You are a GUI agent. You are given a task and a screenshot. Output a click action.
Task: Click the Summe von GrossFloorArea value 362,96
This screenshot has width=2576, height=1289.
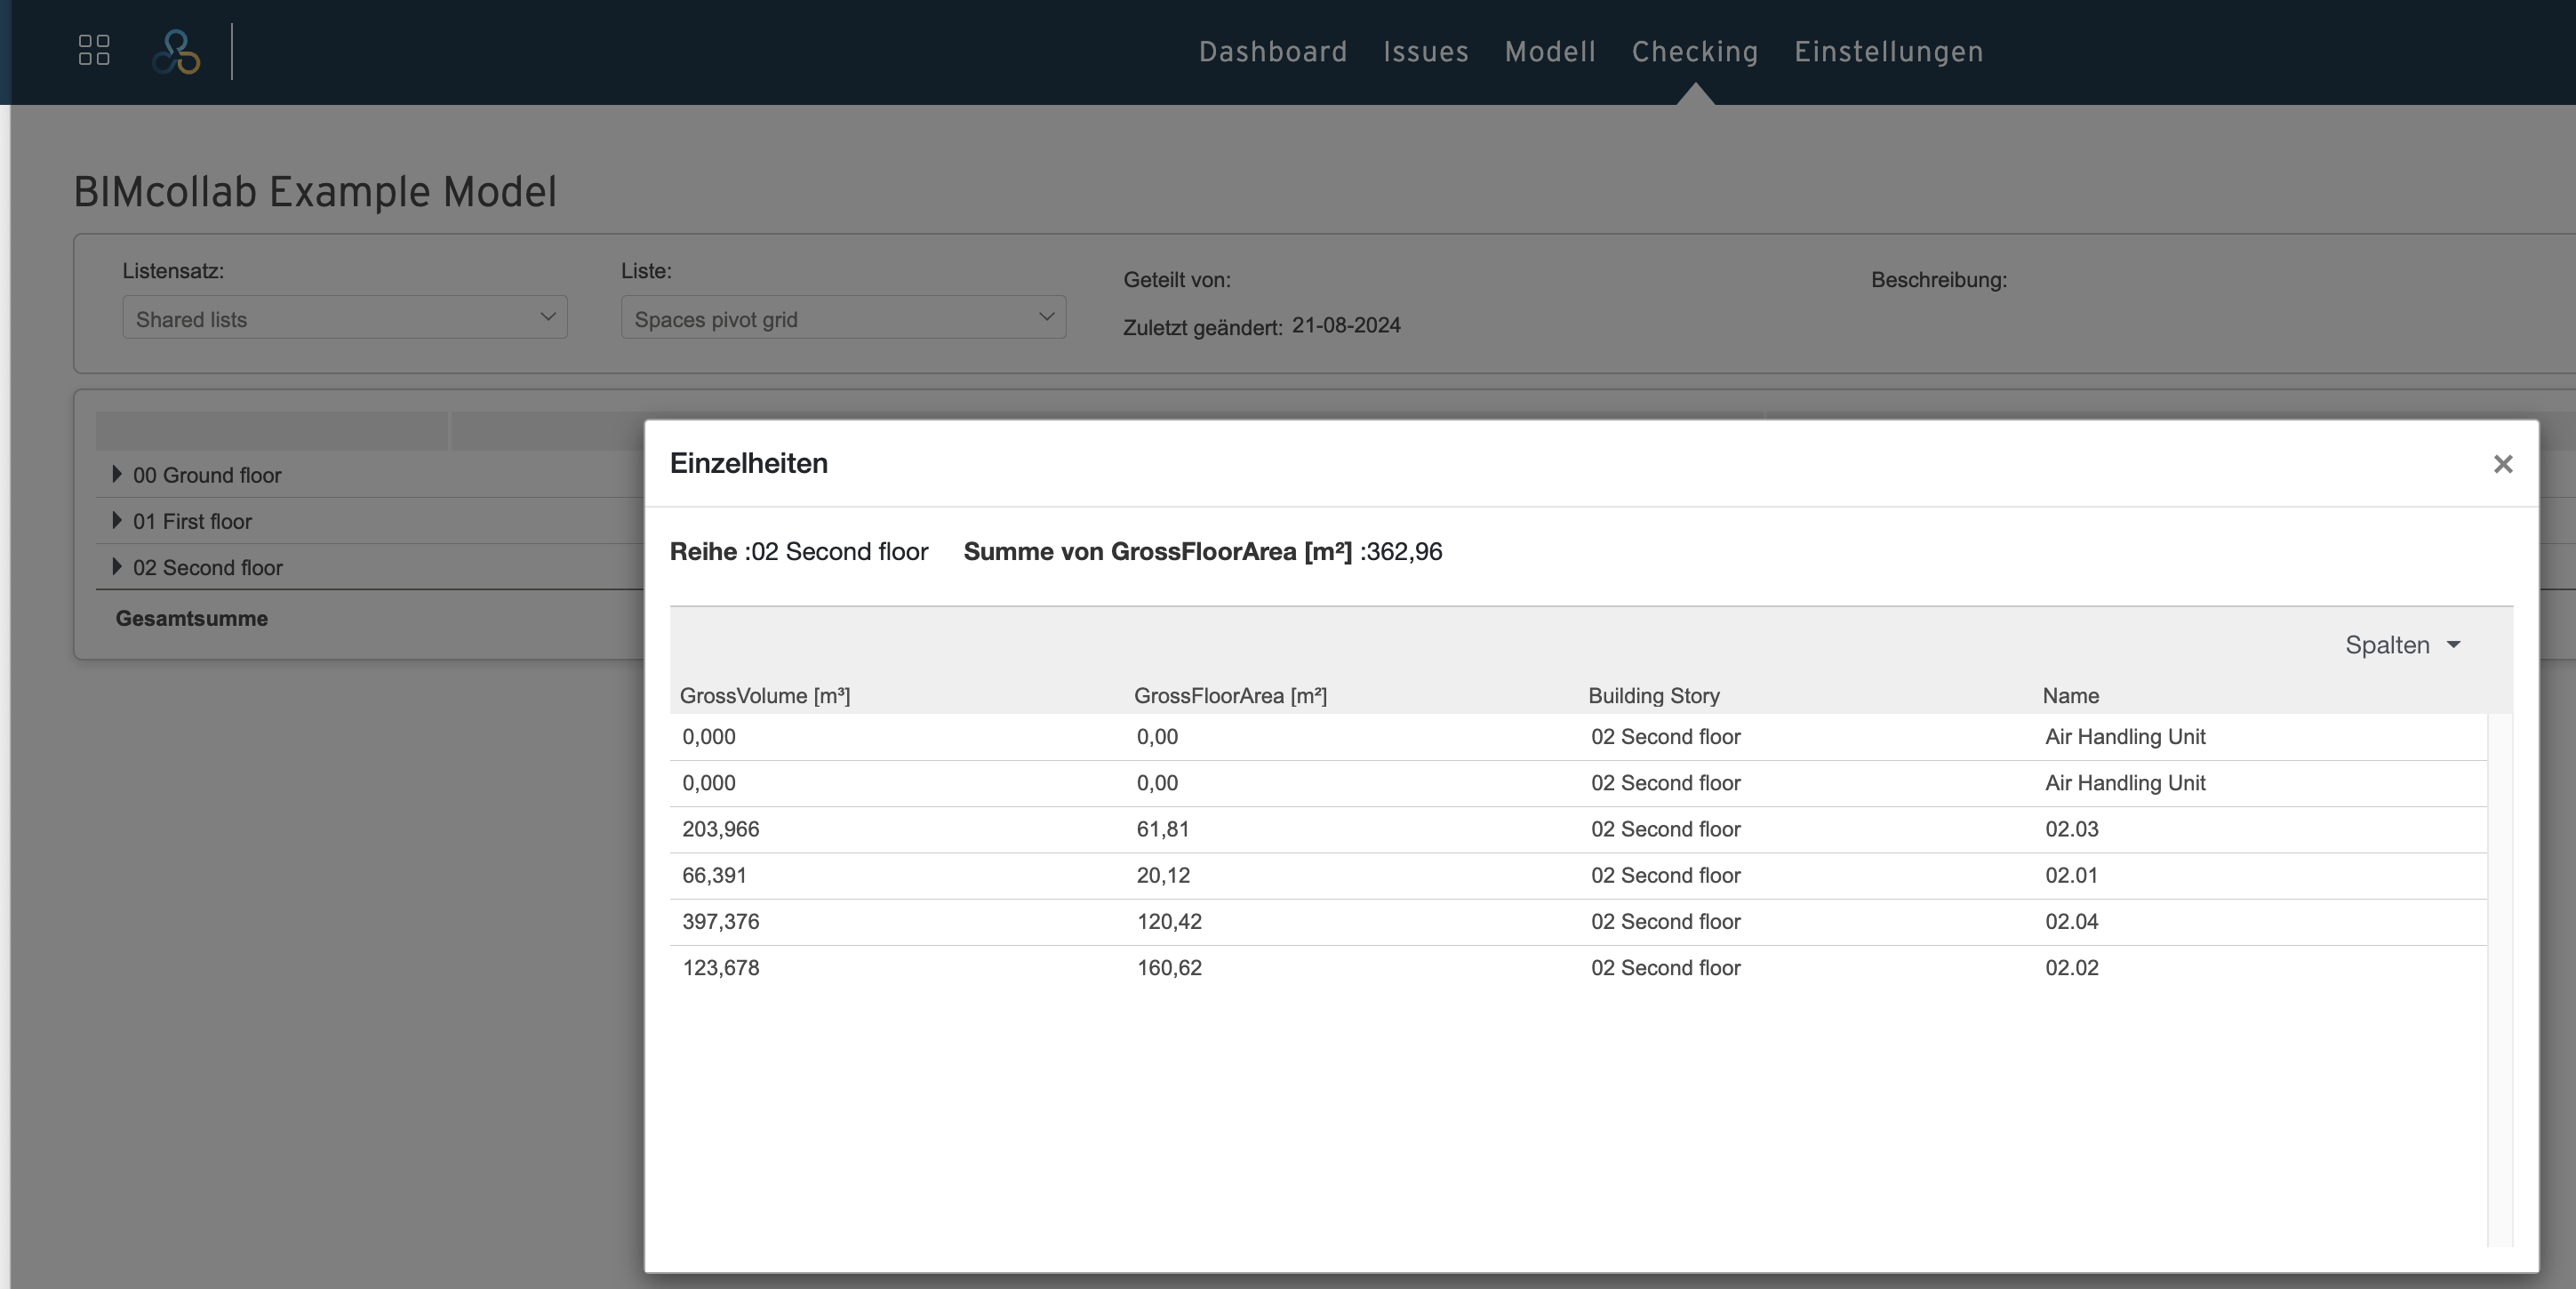pyautogui.click(x=1404, y=551)
